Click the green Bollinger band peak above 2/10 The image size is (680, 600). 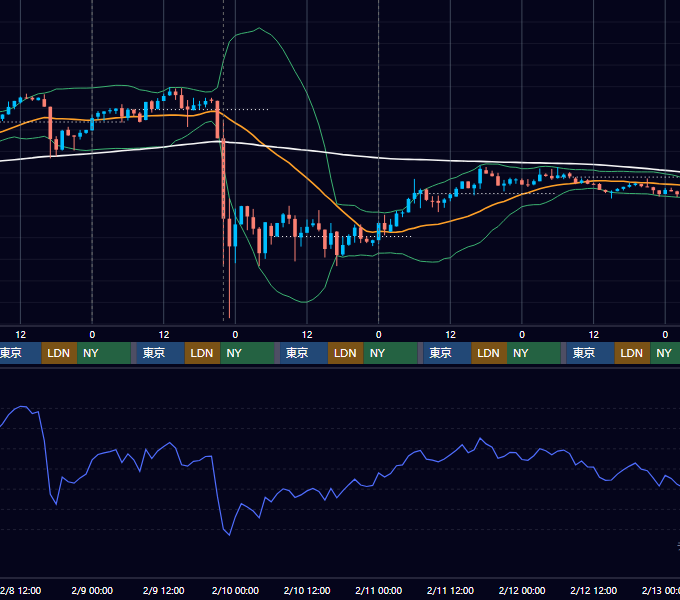[x=259, y=29]
